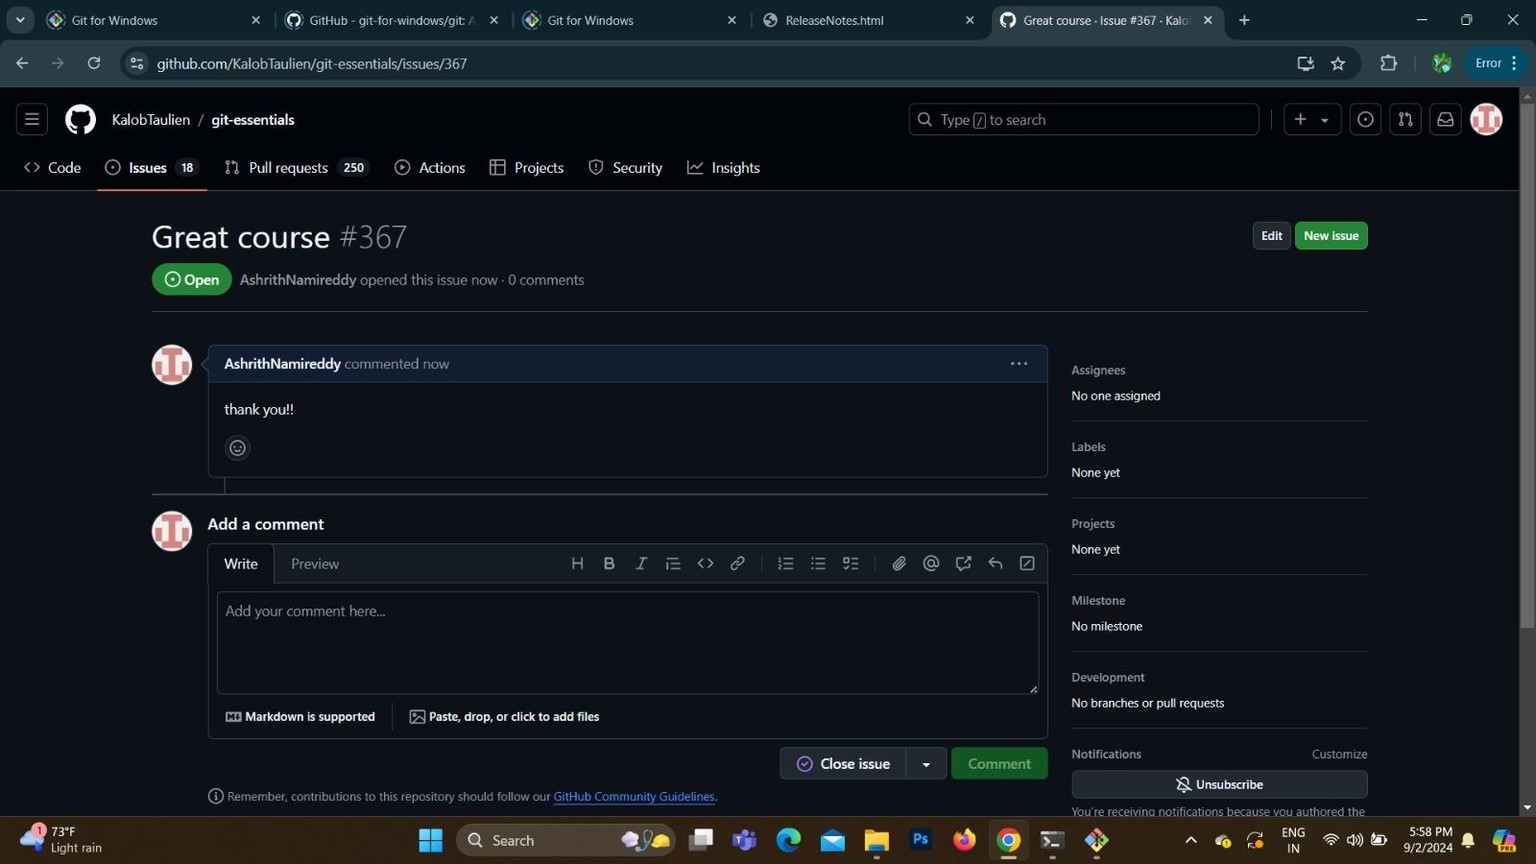
Task: Open Markdown is supported link
Action: coord(300,717)
